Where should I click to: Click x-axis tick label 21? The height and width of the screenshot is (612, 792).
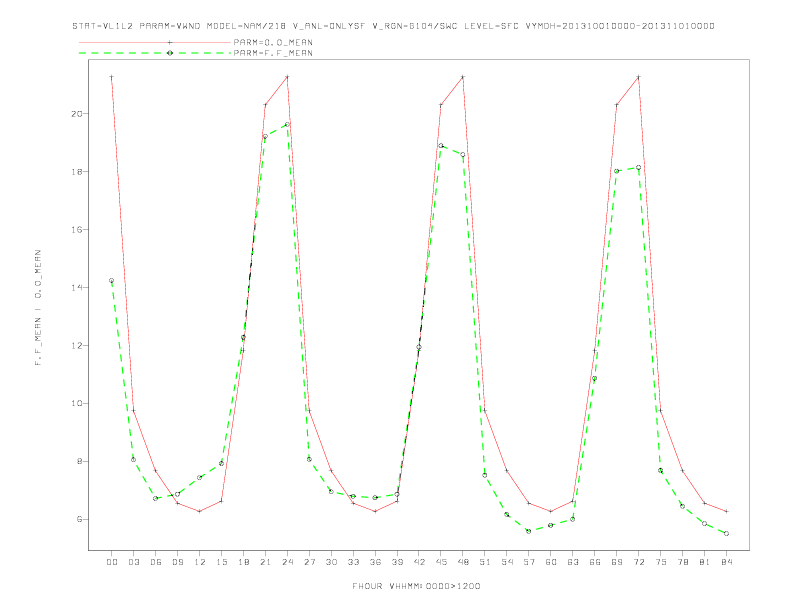(x=265, y=562)
